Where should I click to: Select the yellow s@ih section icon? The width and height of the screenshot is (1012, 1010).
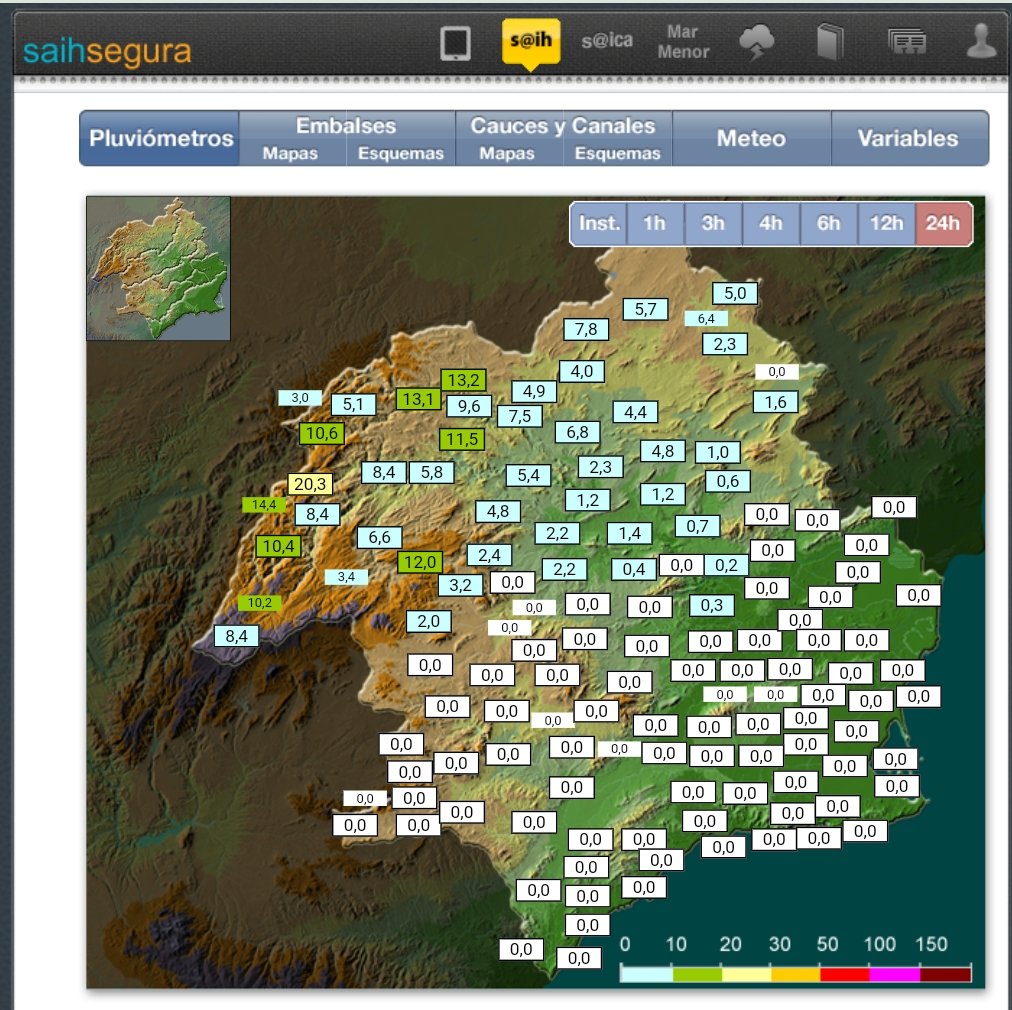coord(531,42)
